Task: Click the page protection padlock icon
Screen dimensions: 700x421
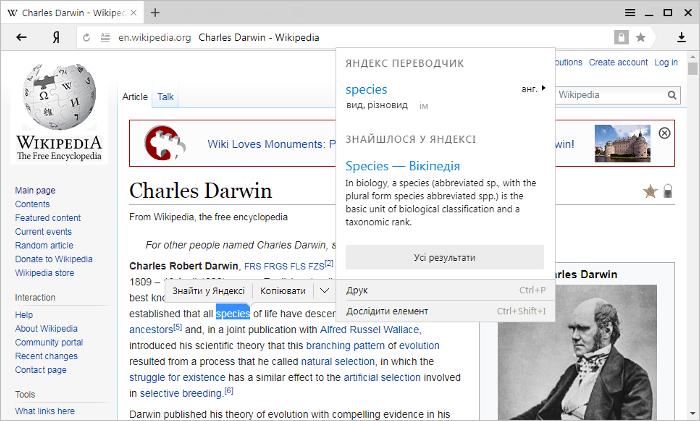Action: point(667,191)
